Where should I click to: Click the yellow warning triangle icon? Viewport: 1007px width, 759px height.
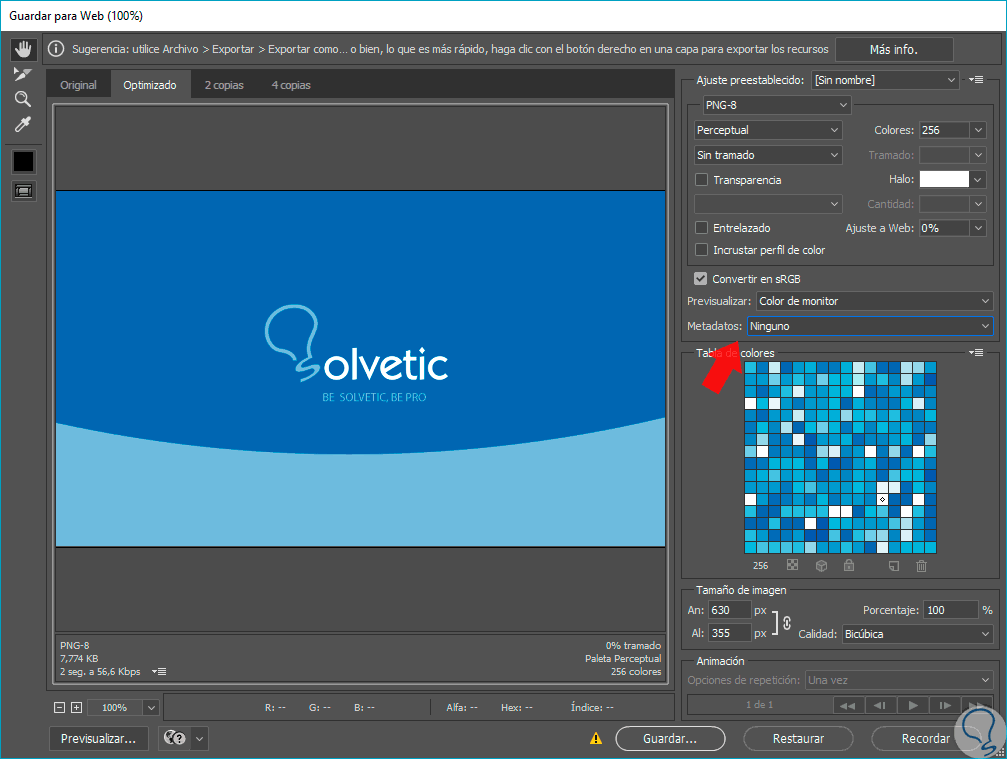596,738
